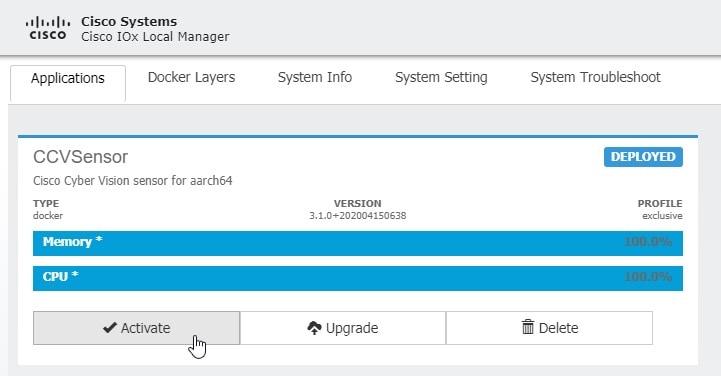The image size is (721, 376).
Task: Switch to the Docker Layers tab
Action: click(191, 77)
